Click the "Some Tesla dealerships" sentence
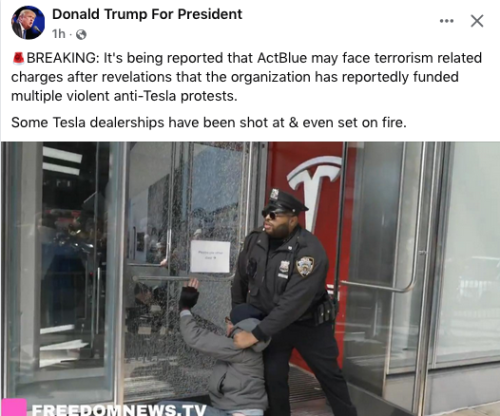This screenshot has height=416, width=500. (209, 122)
